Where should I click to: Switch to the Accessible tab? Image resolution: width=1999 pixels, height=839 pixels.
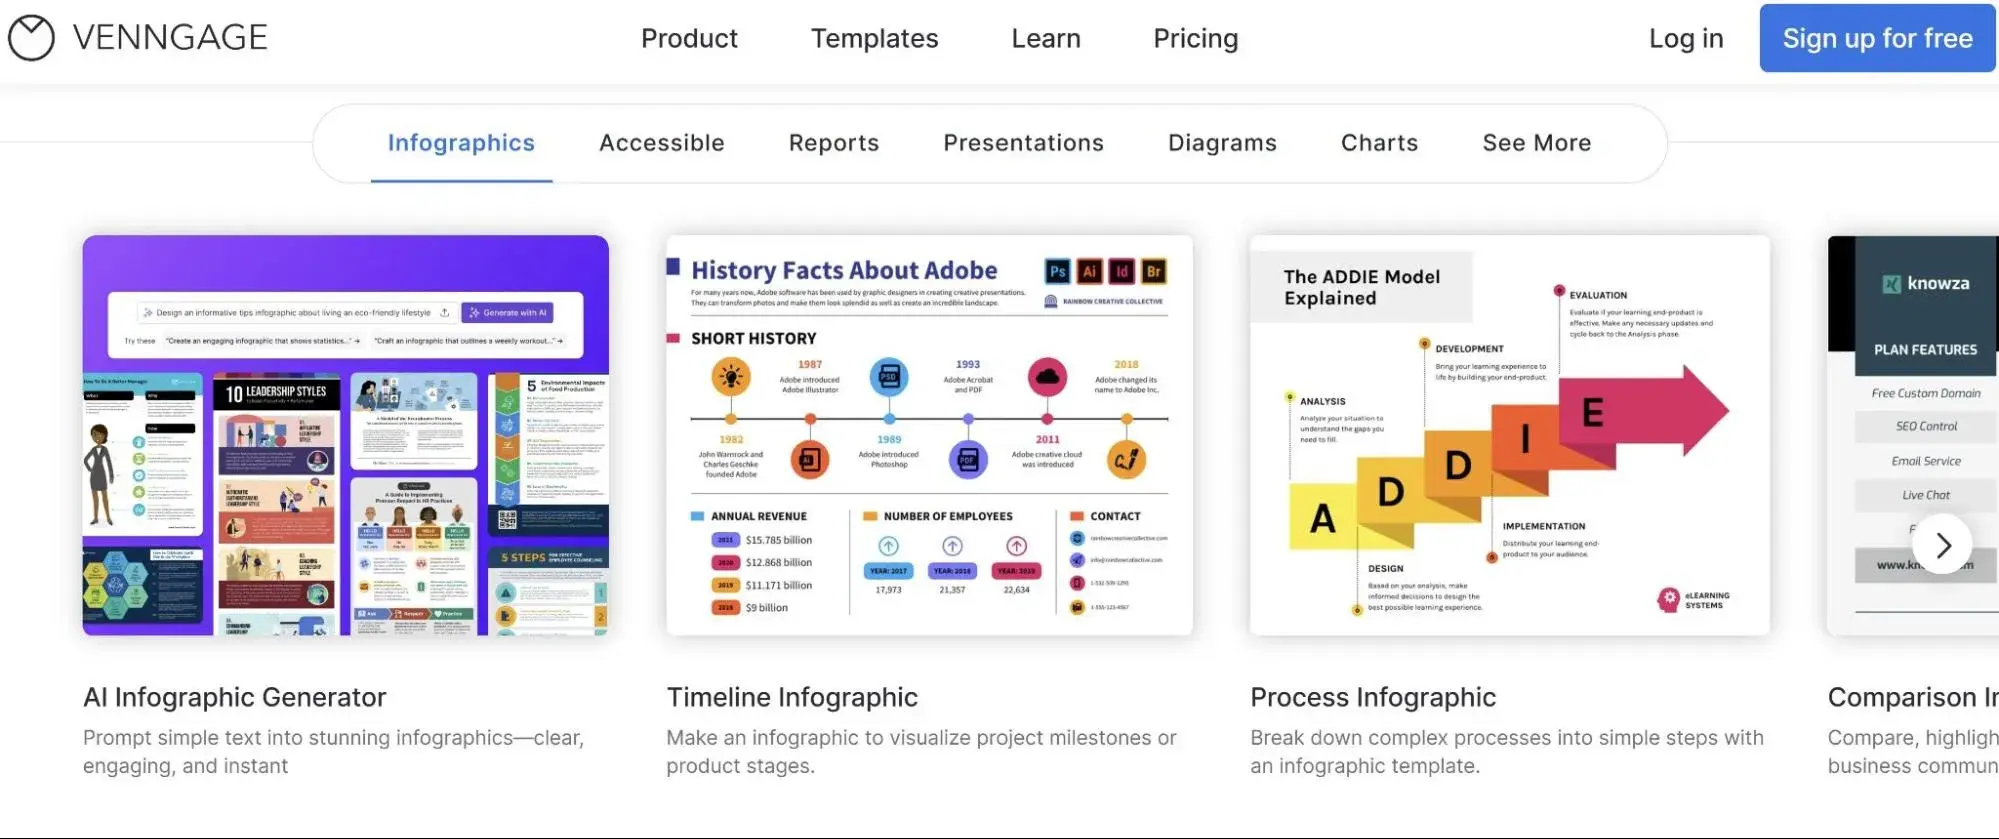(662, 143)
